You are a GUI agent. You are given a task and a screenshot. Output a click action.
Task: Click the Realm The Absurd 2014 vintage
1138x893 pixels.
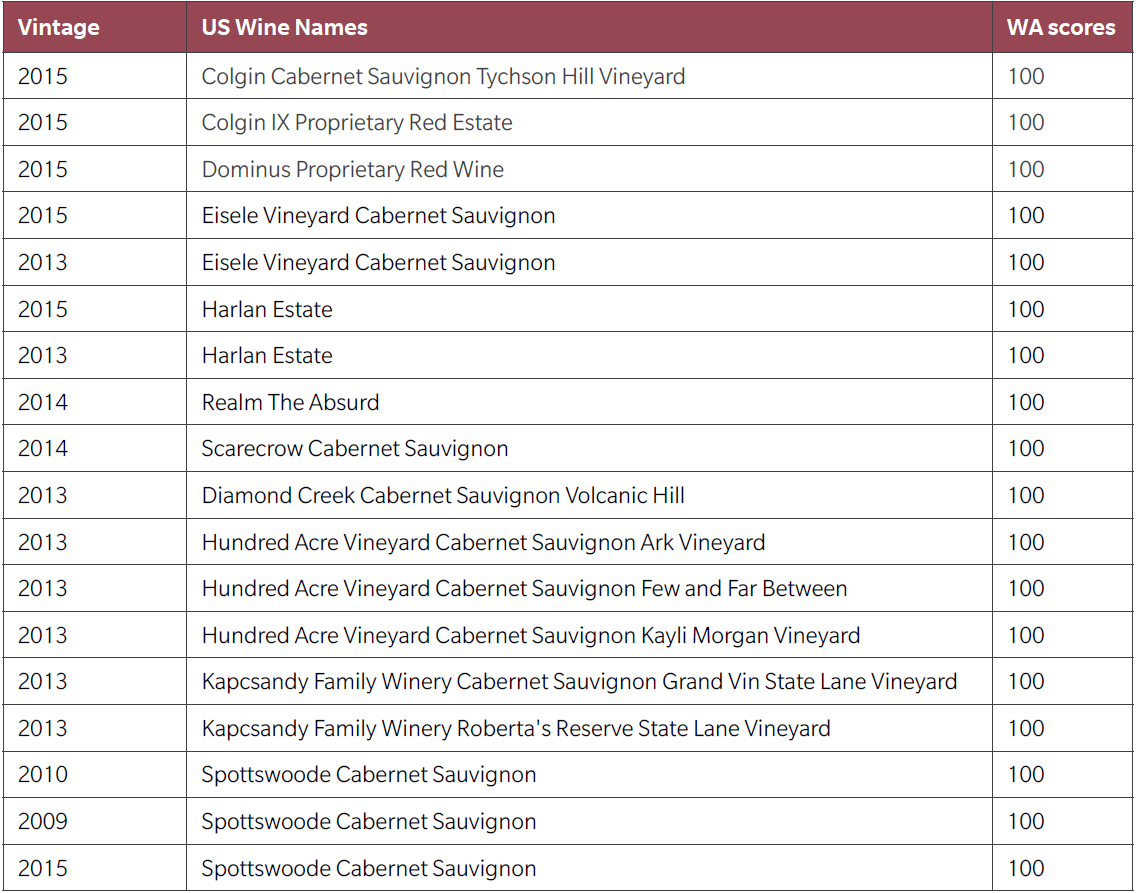click(43, 403)
